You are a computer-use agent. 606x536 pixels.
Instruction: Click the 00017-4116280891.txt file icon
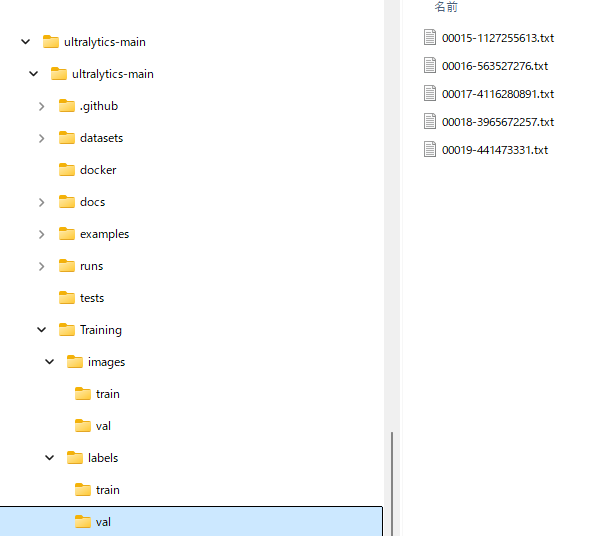pos(430,94)
